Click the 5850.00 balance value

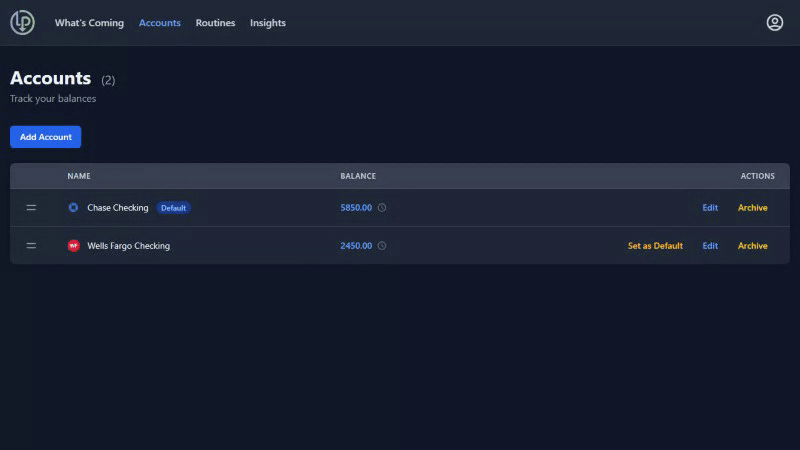pos(356,208)
